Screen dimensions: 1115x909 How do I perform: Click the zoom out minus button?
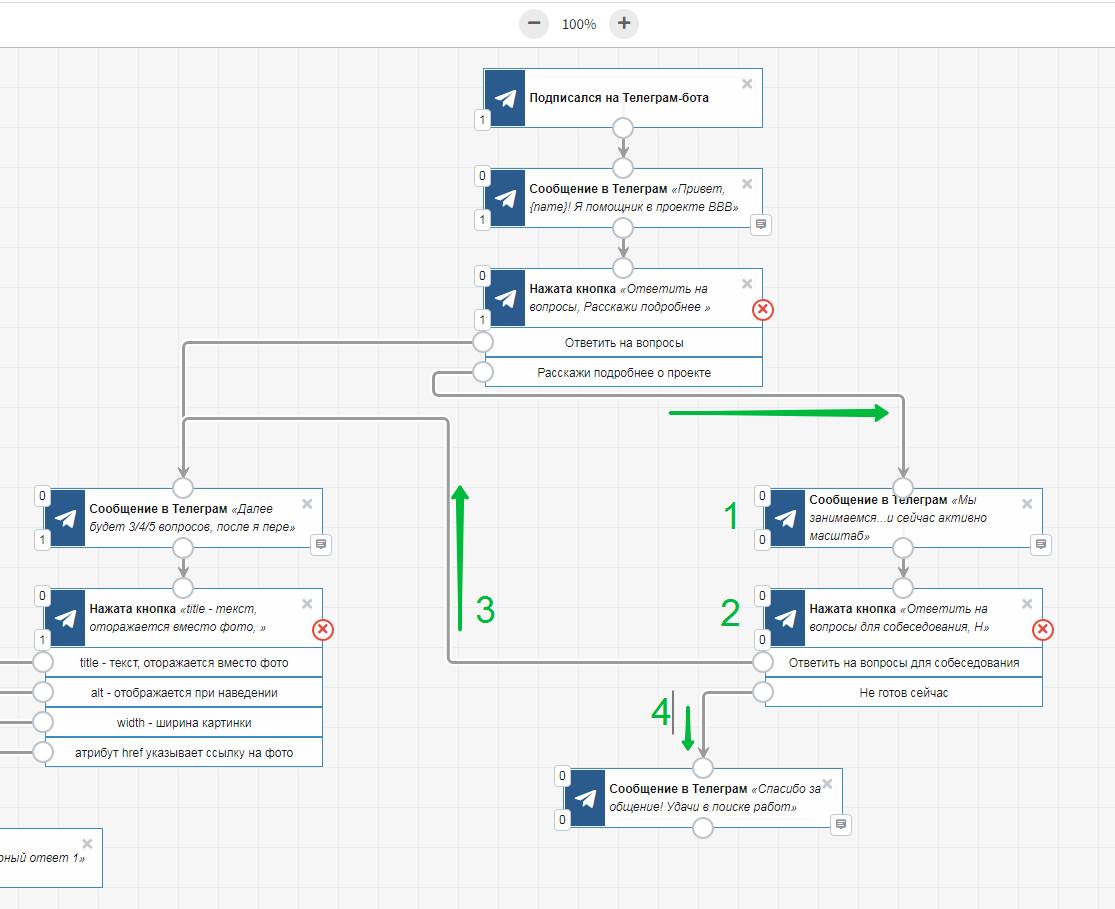(534, 23)
